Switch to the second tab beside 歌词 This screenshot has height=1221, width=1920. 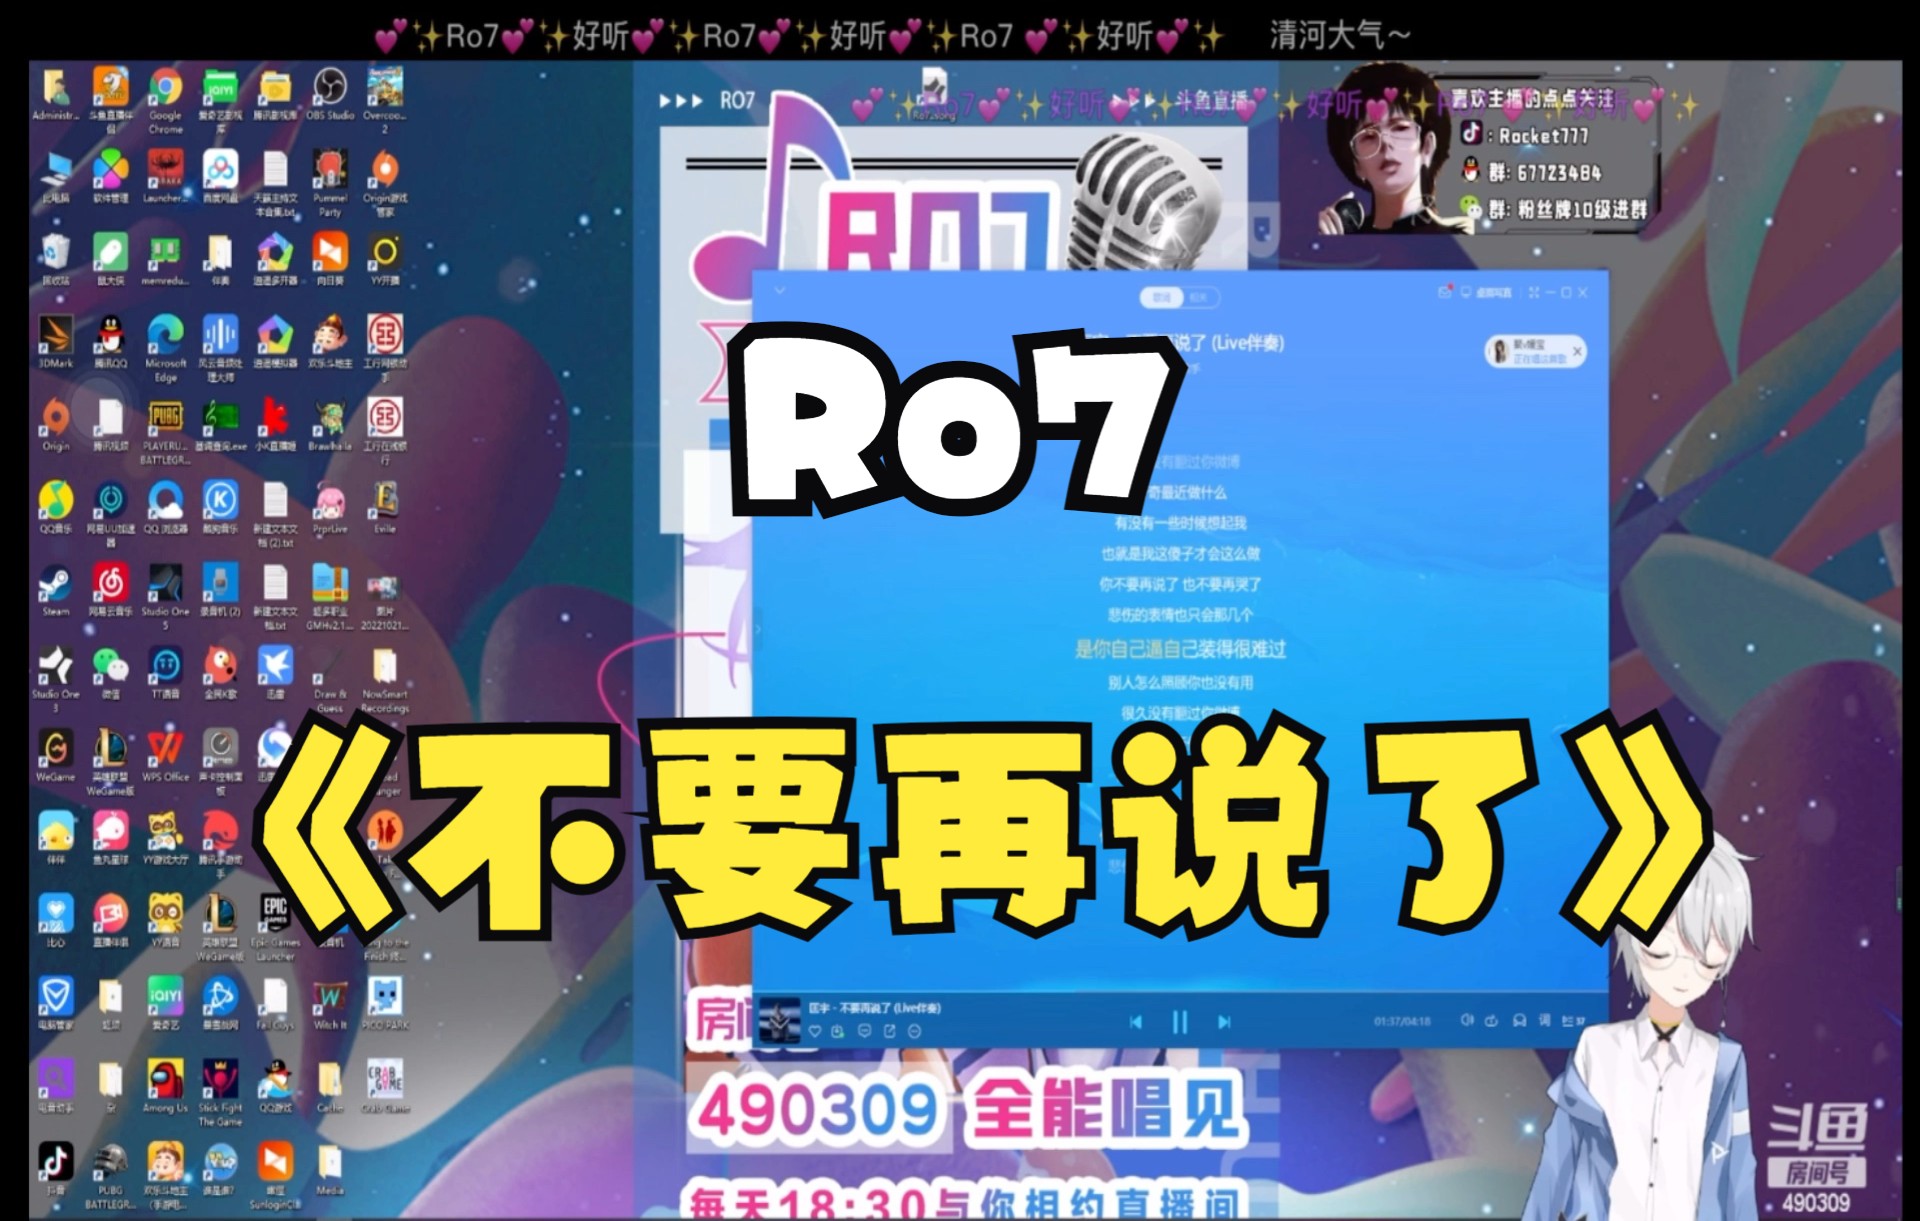pos(1199,297)
